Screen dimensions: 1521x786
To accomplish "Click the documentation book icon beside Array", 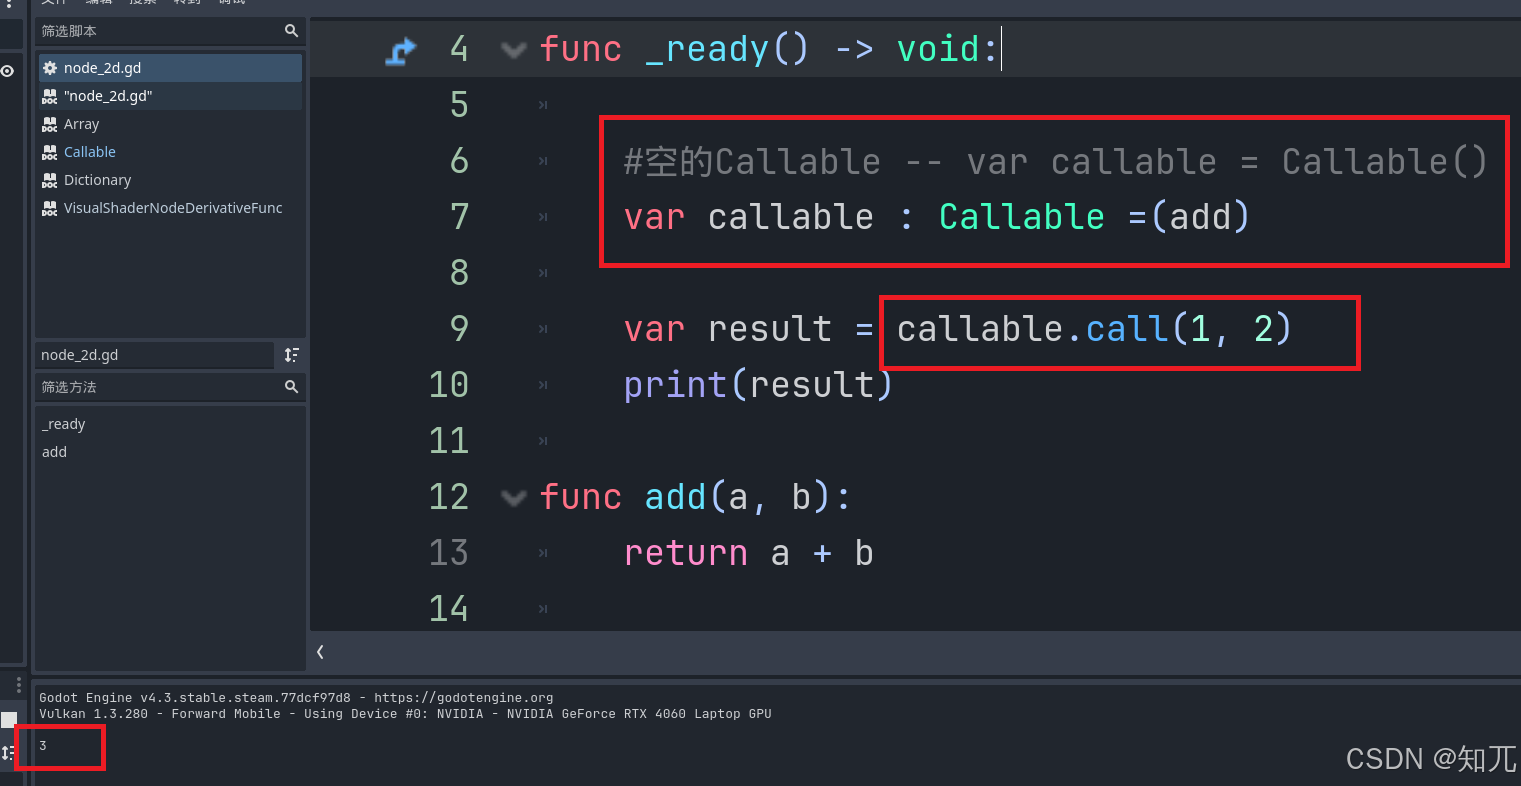I will coord(49,123).
